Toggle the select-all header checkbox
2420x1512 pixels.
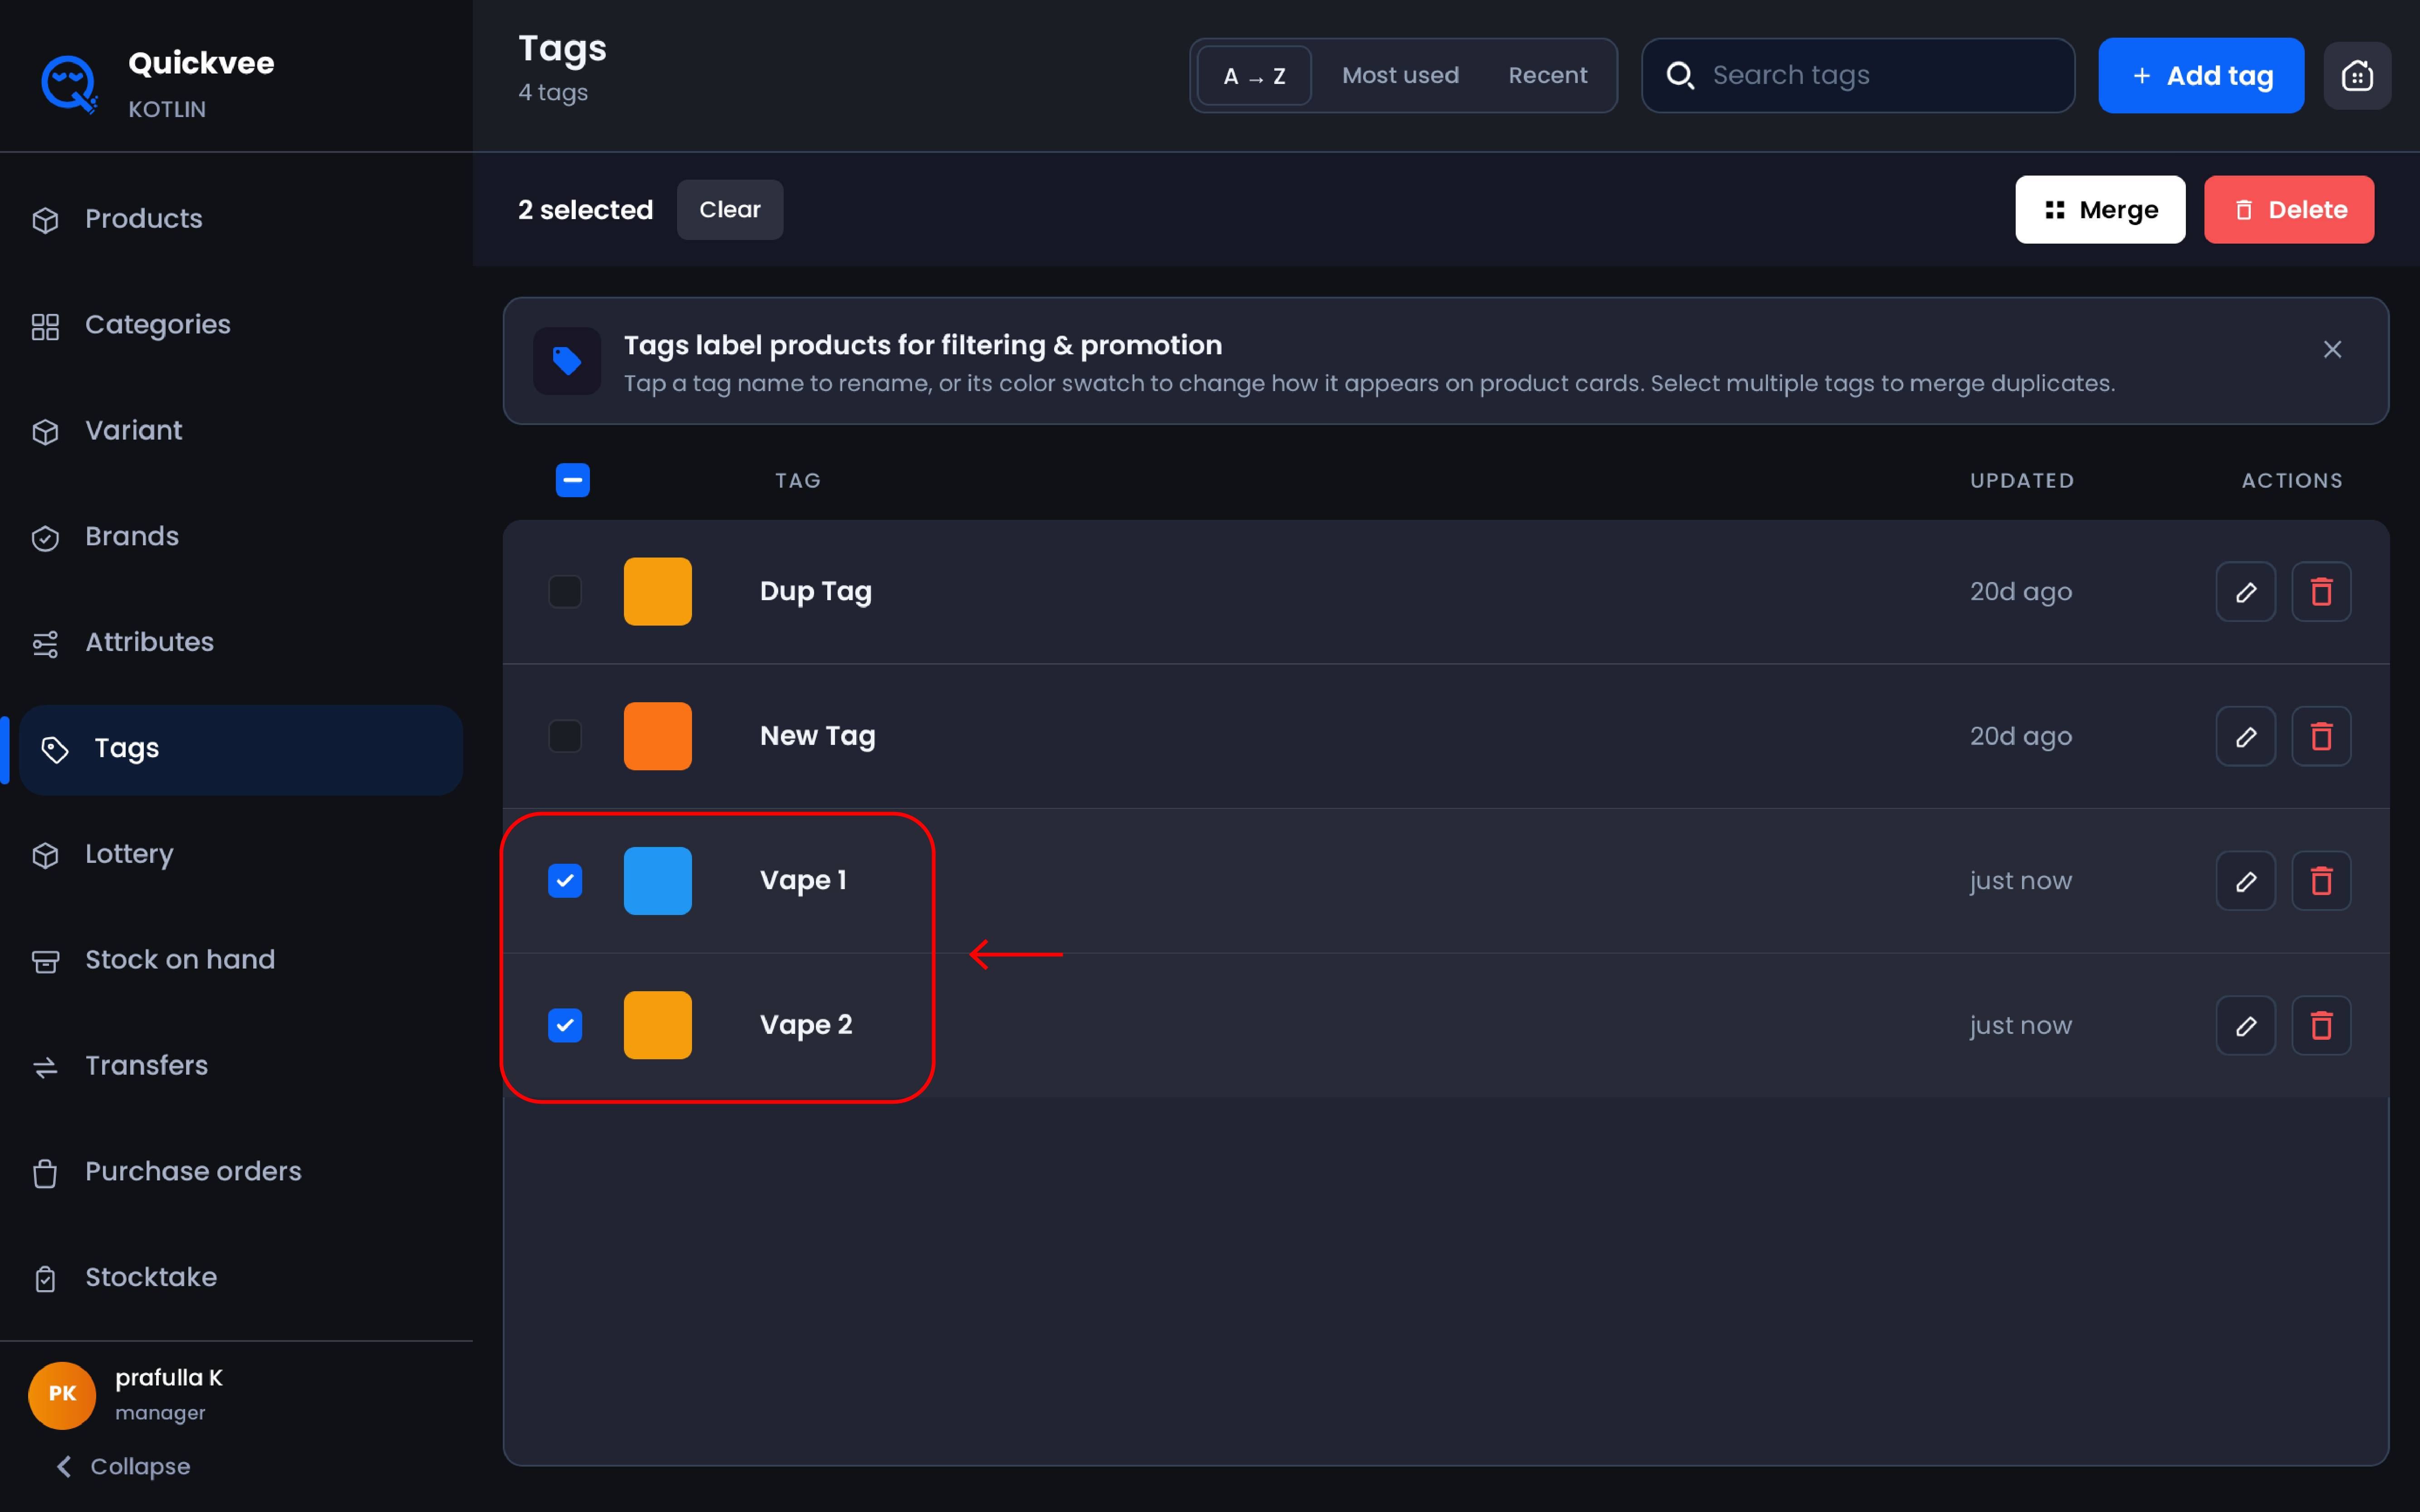(573, 480)
